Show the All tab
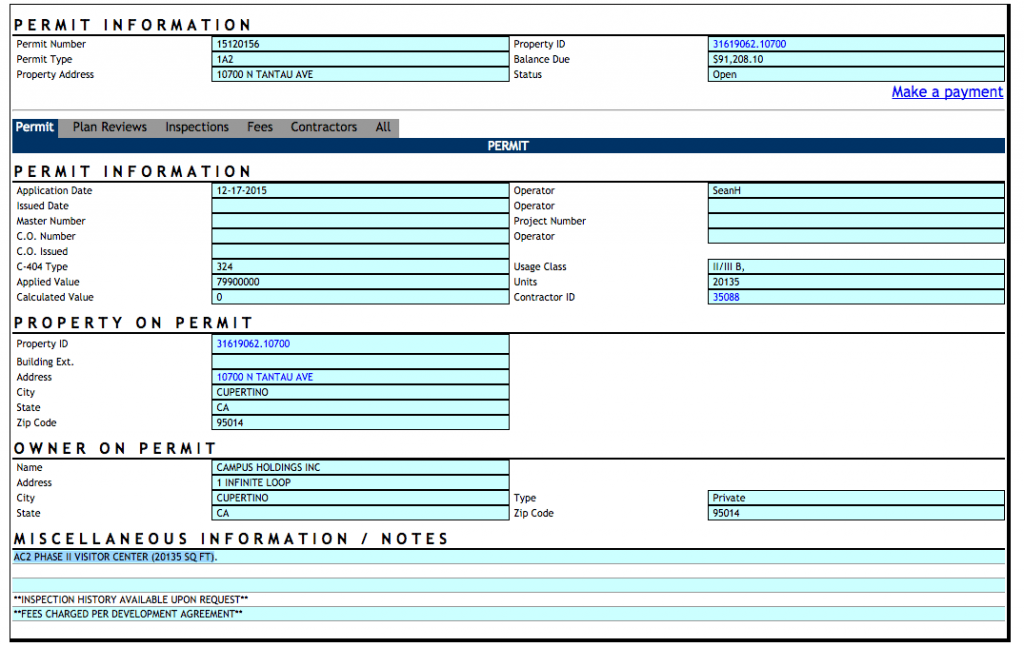Viewport: 1024px width, 647px height. tap(383, 127)
